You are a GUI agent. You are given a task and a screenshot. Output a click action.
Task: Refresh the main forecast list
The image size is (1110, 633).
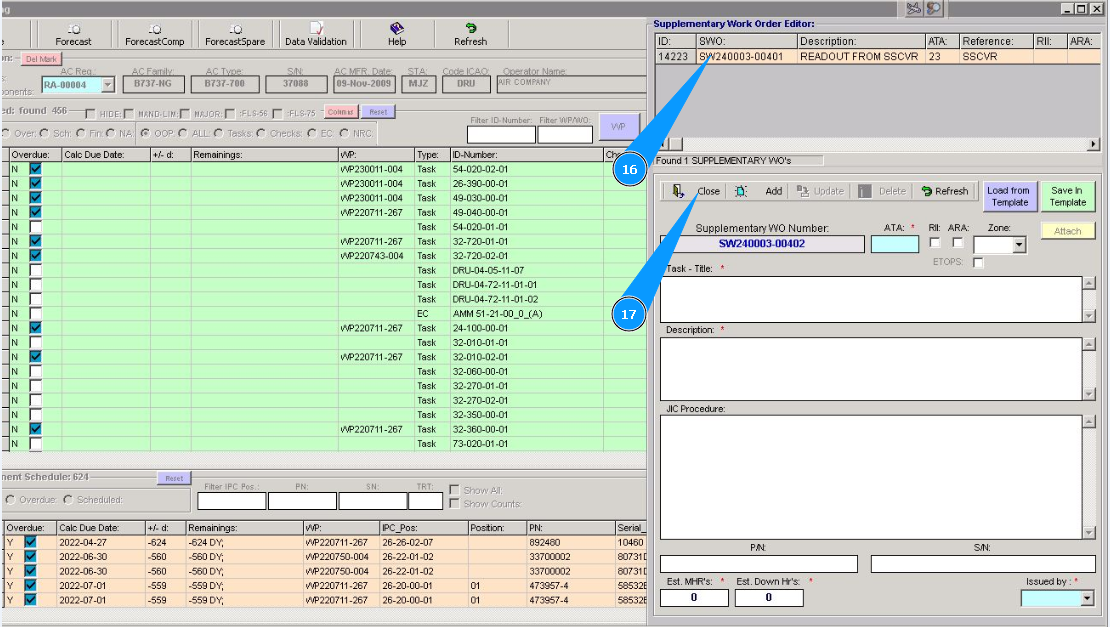coord(470,35)
